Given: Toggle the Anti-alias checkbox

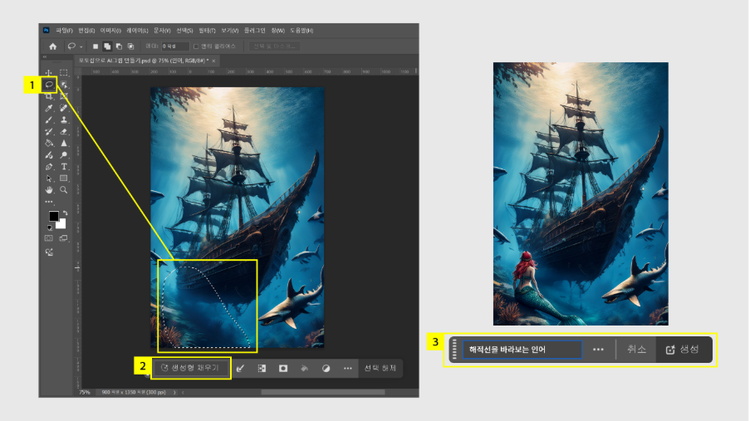Looking at the screenshot, I should point(196,46).
